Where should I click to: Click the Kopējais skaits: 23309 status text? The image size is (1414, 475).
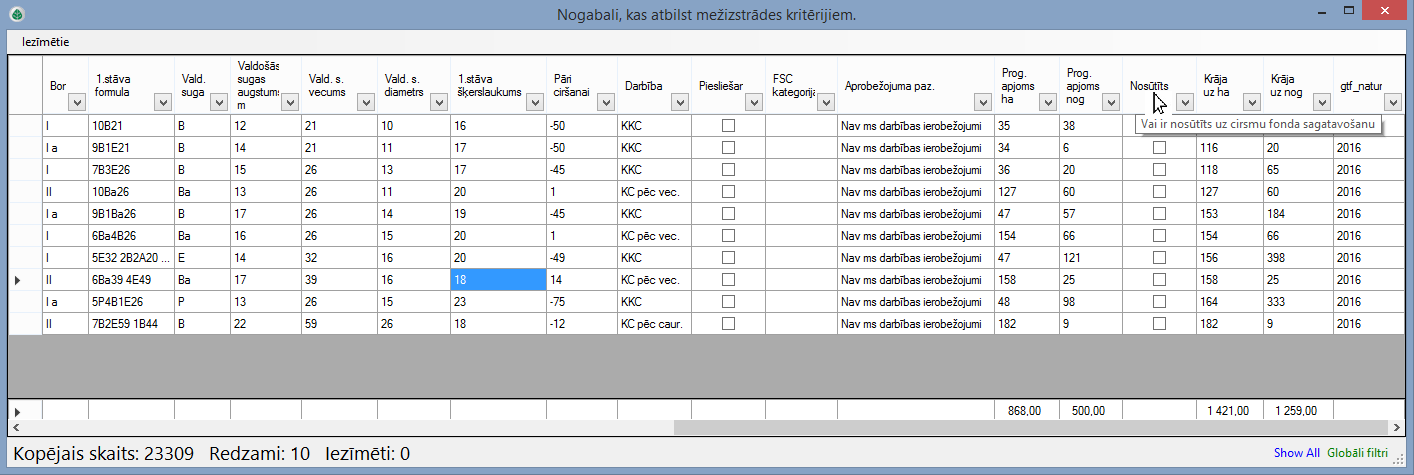pyautogui.click(x=104, y=454)
